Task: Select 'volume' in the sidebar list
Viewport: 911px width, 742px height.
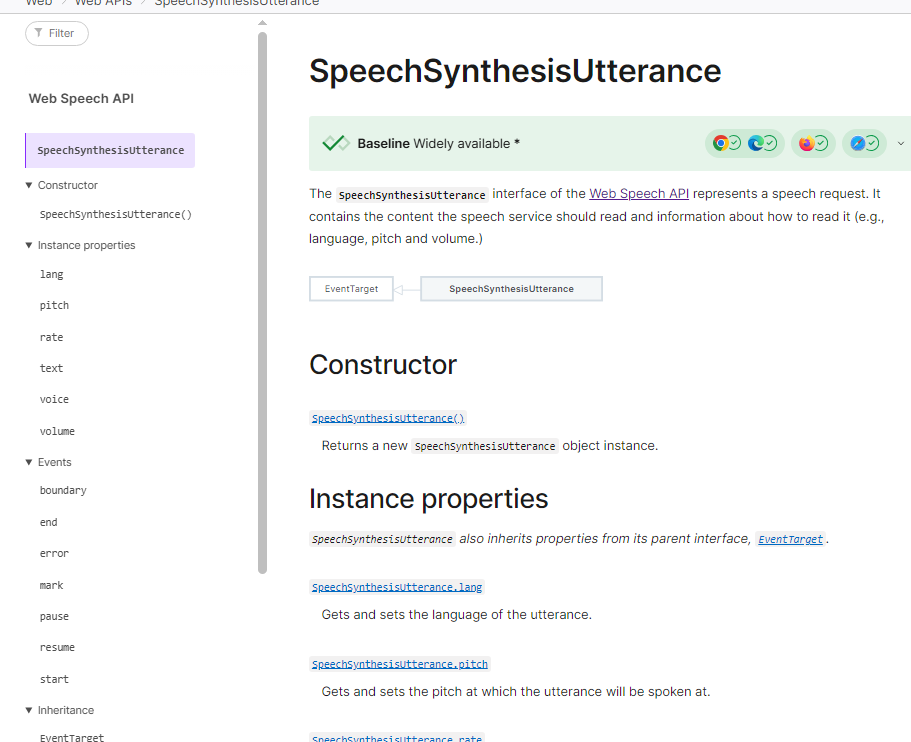Action: (x=57, y=431)
